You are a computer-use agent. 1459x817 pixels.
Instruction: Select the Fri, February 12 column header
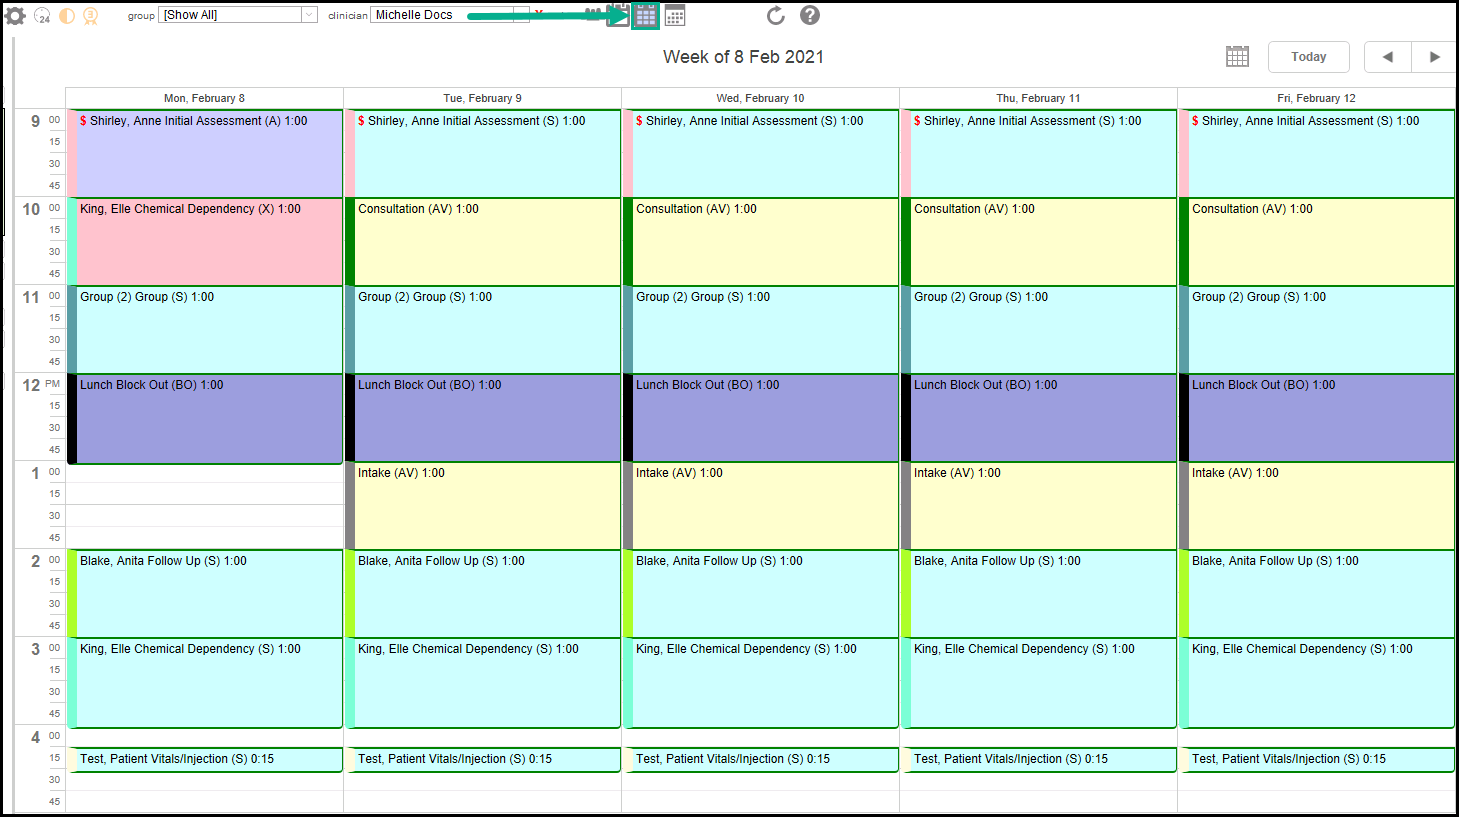tap(1316, 98)
